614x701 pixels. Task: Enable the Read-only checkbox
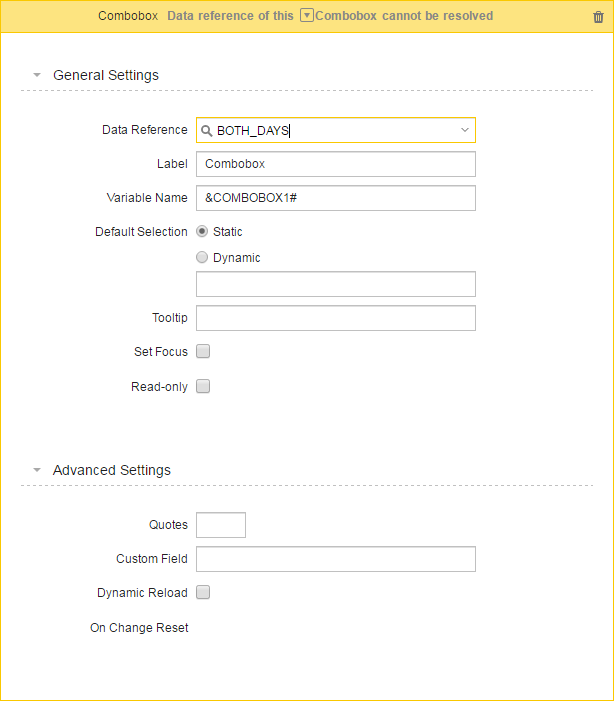pos(203,386)
